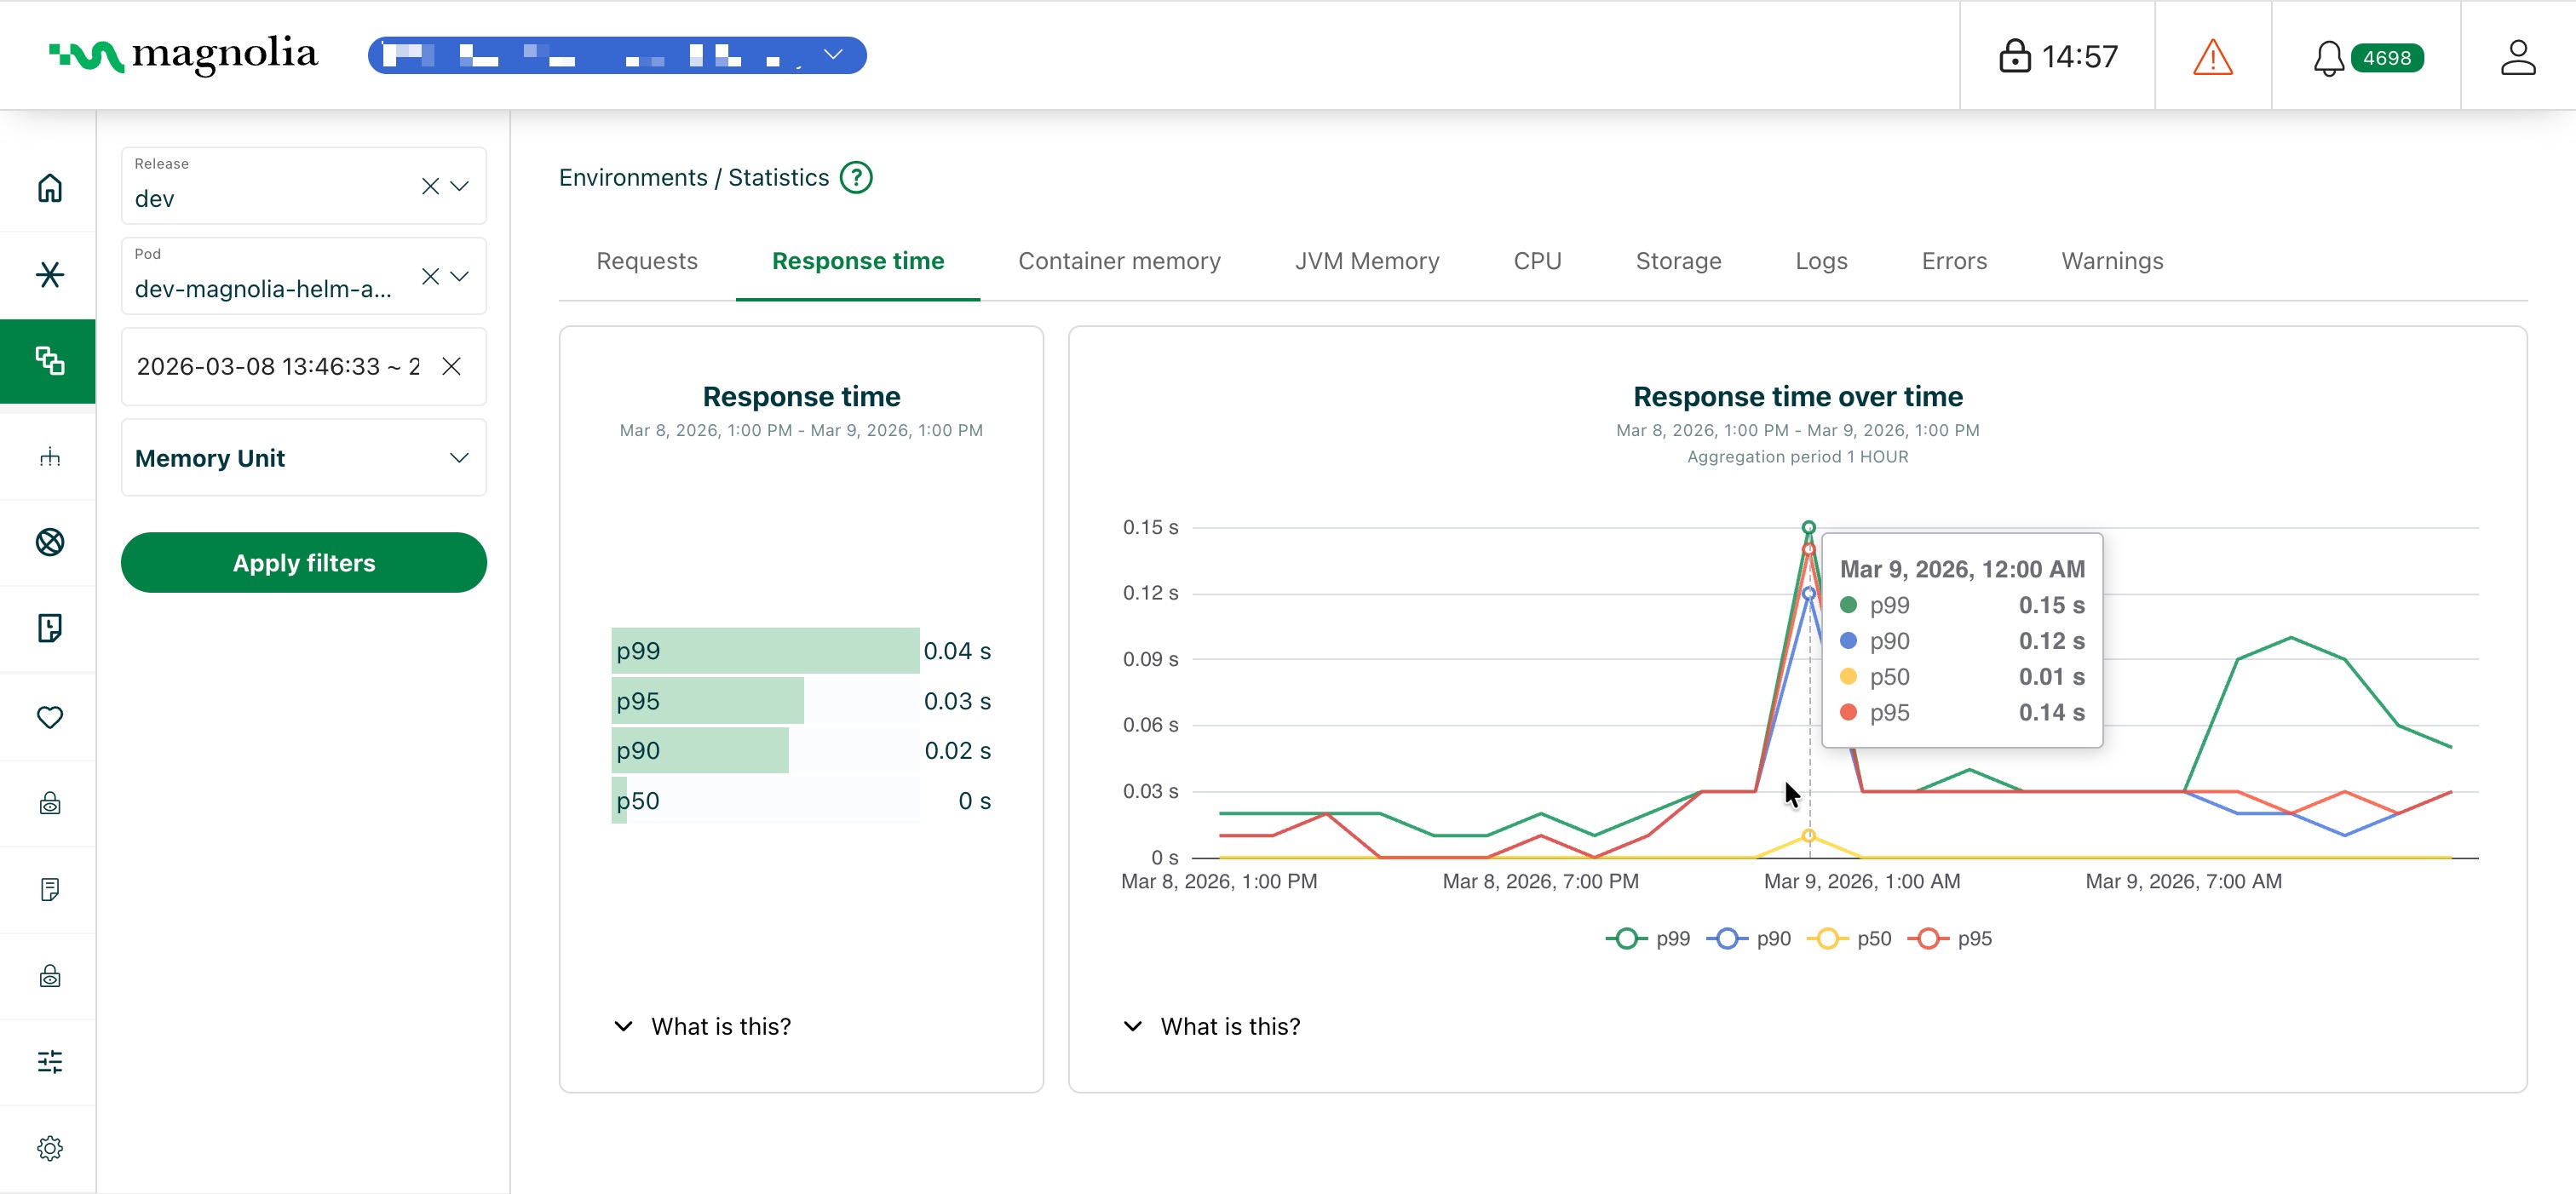This screenshot has width=2576, height=1194.
Task: Click the 'Response time over time' chart title
Action: point(1798,396)
